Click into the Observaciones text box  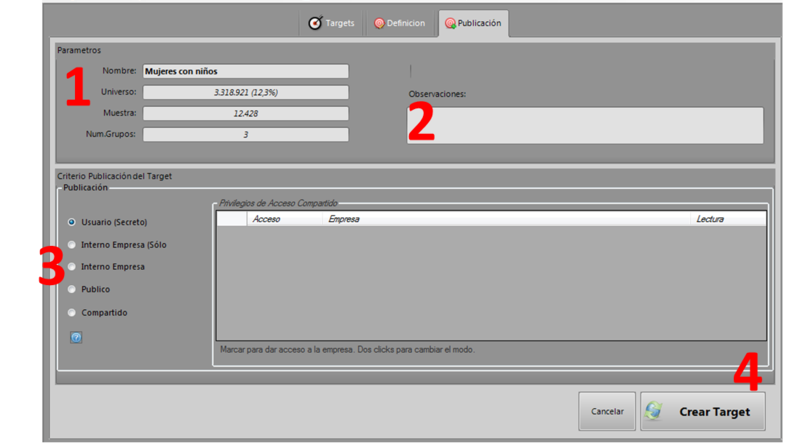(x=585, y=125)
